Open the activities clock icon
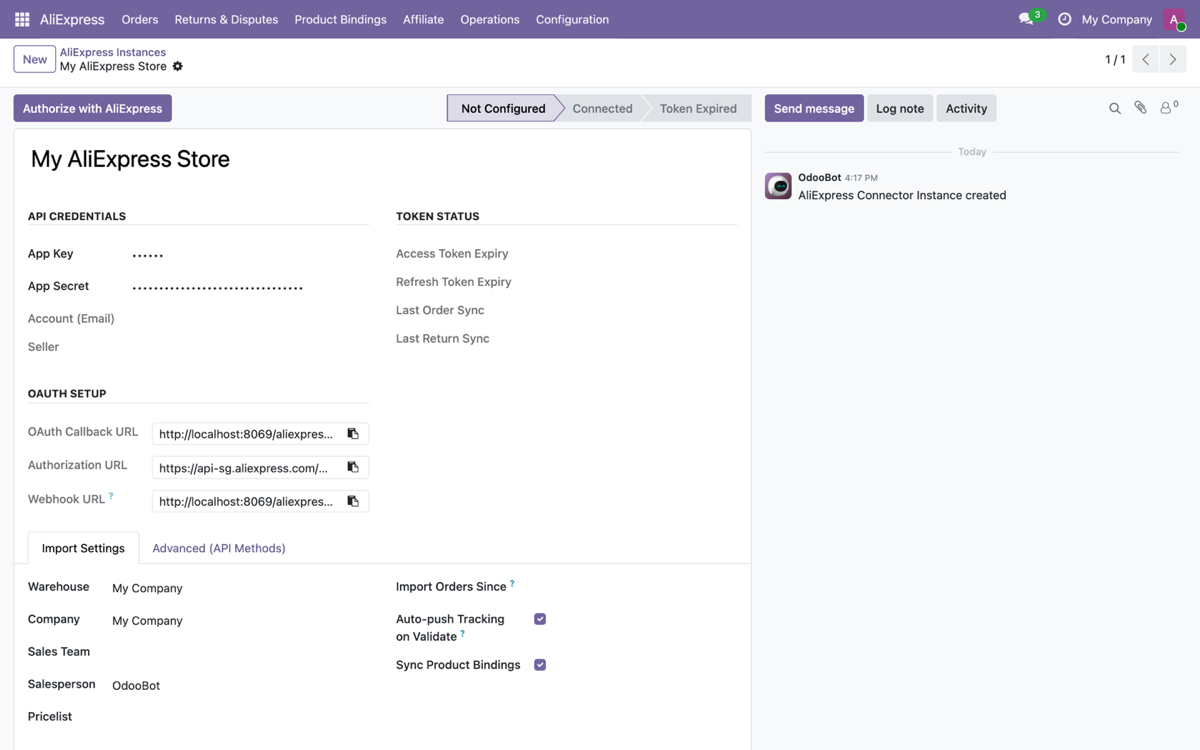1200x750 pixels. [1064, 19]
